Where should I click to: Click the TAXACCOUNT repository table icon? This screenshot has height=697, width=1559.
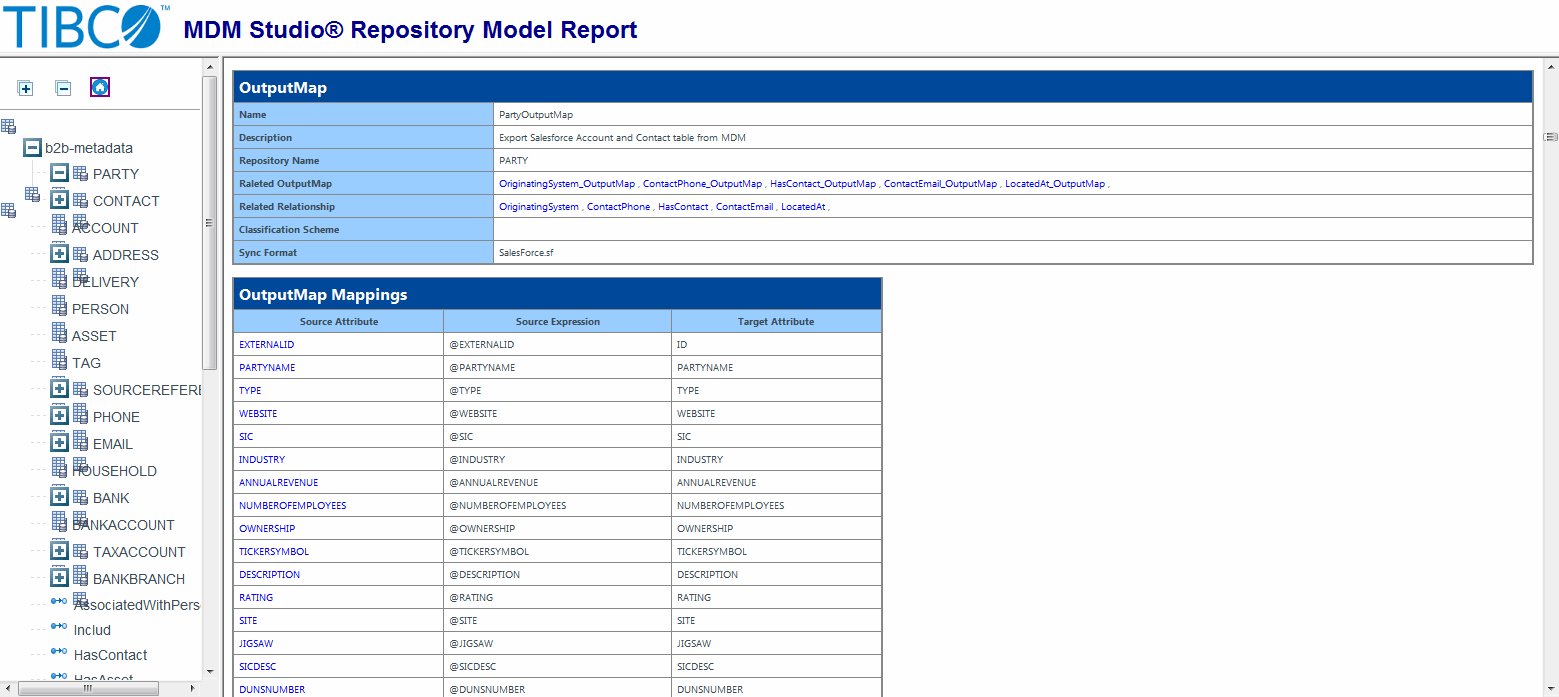pos(80,551)
